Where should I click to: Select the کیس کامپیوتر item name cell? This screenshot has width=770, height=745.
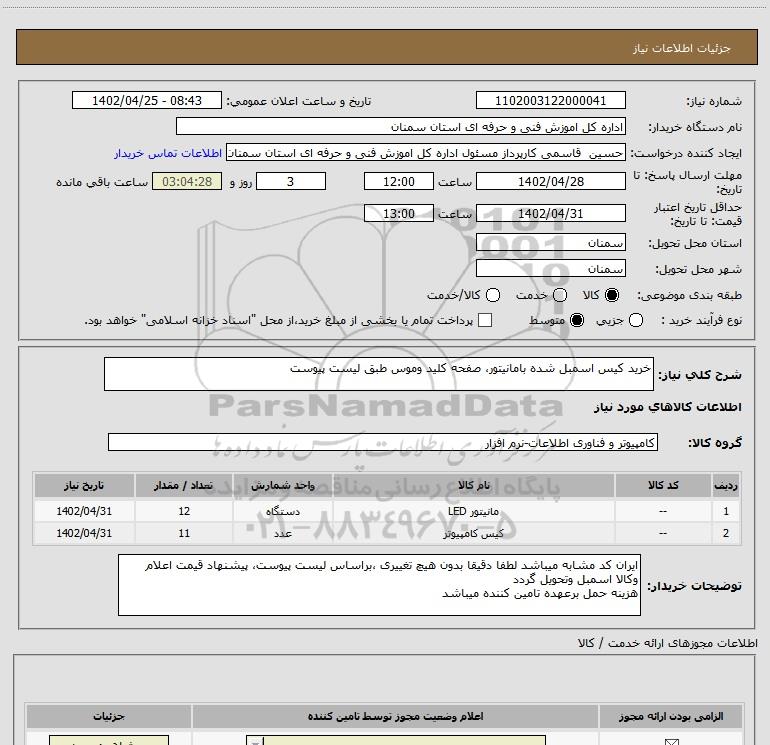tap(474, 533)
